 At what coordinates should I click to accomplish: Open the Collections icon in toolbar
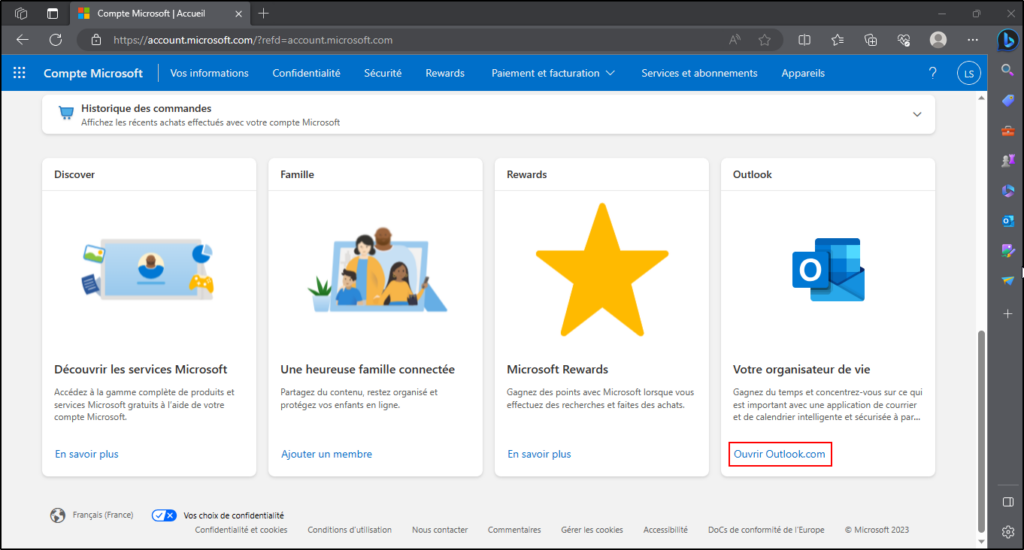[871, 40]
